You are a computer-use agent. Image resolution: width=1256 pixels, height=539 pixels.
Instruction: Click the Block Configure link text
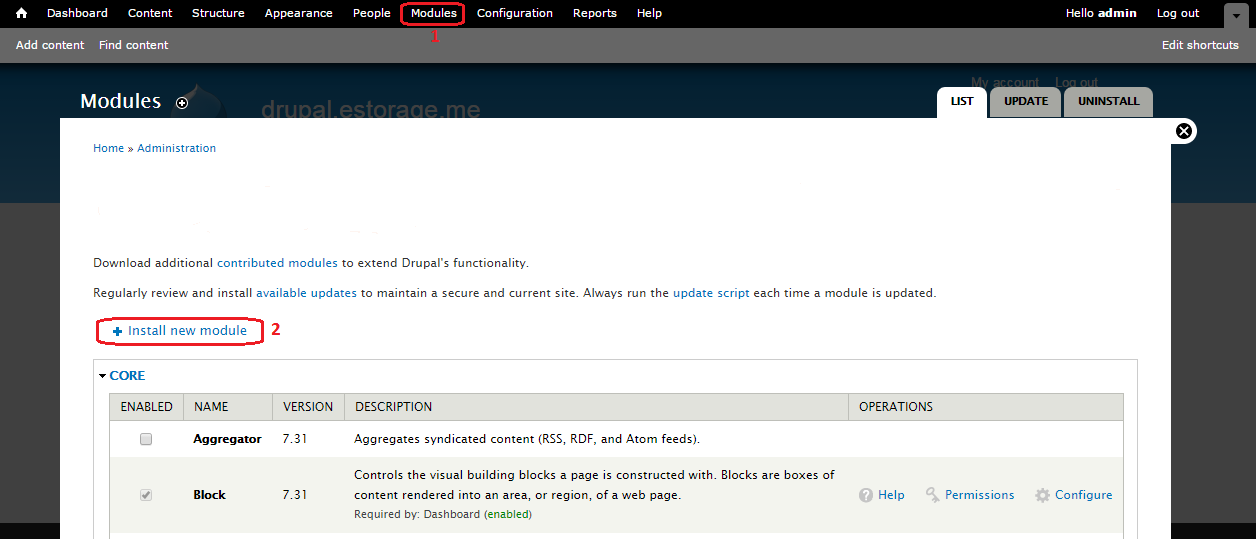tap(1084, 495)
